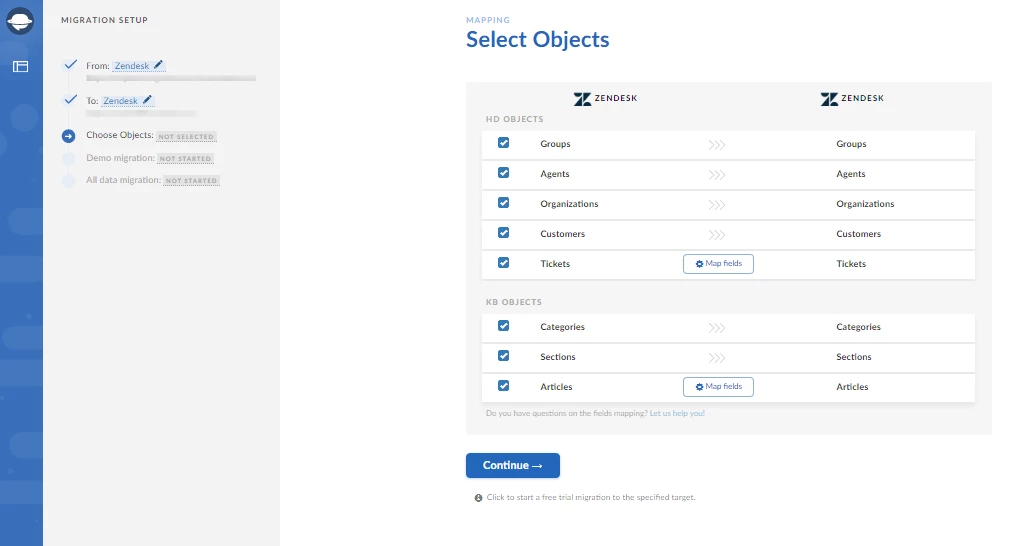Click the Groups row arrows indicator
This screenshot has height=546, width=1034.
[717, 145]
